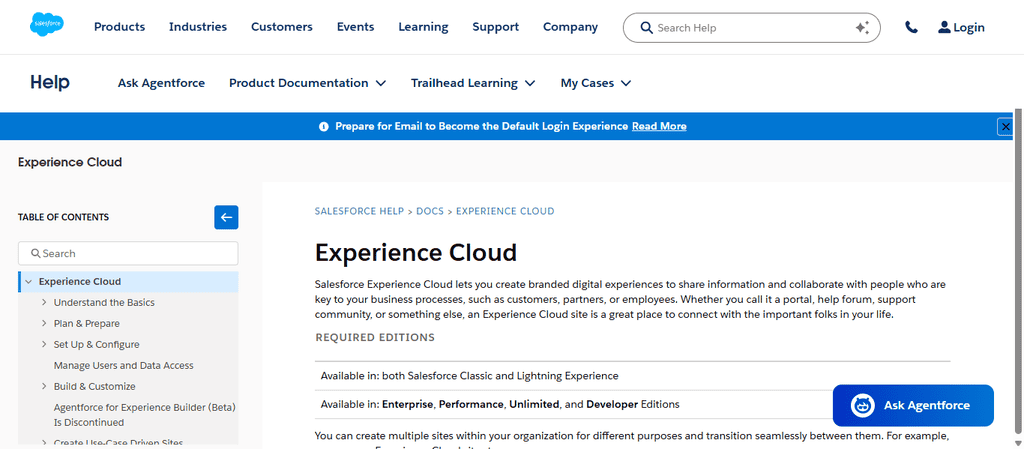Focus the Search Help field
The width and height of the screenshot is (1024, 449).
pos(752,27)
